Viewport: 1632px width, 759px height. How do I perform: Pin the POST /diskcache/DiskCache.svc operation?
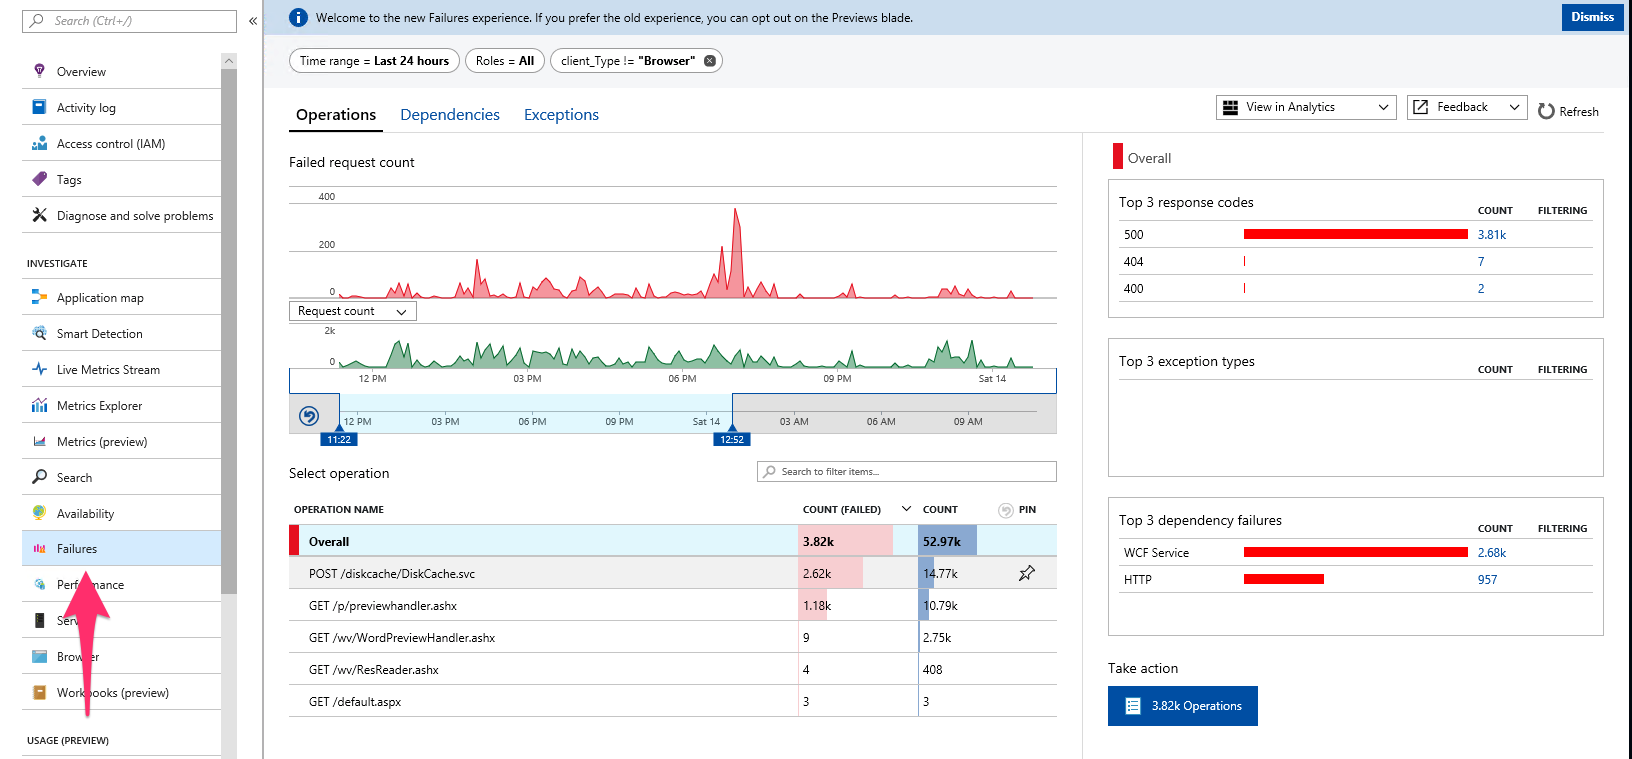pos(1026,573)
